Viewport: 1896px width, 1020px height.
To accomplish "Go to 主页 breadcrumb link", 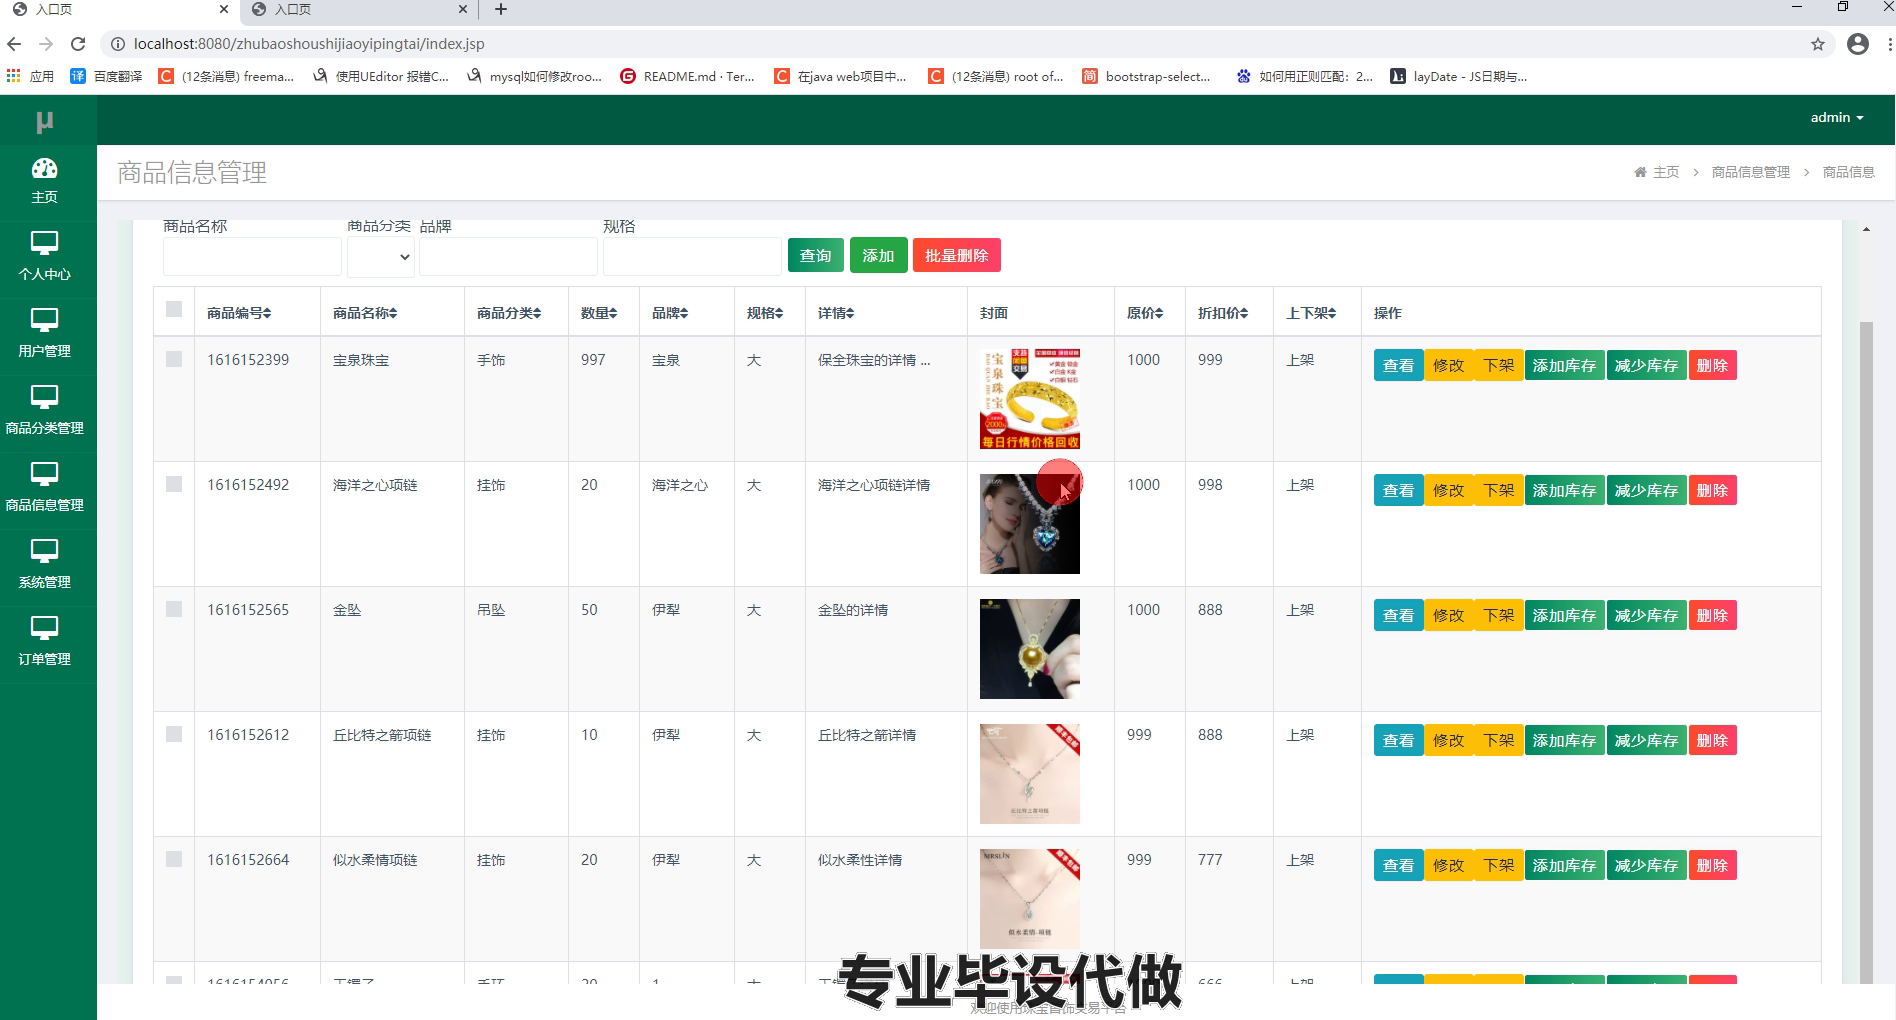I will click(x=1657, y=172).
